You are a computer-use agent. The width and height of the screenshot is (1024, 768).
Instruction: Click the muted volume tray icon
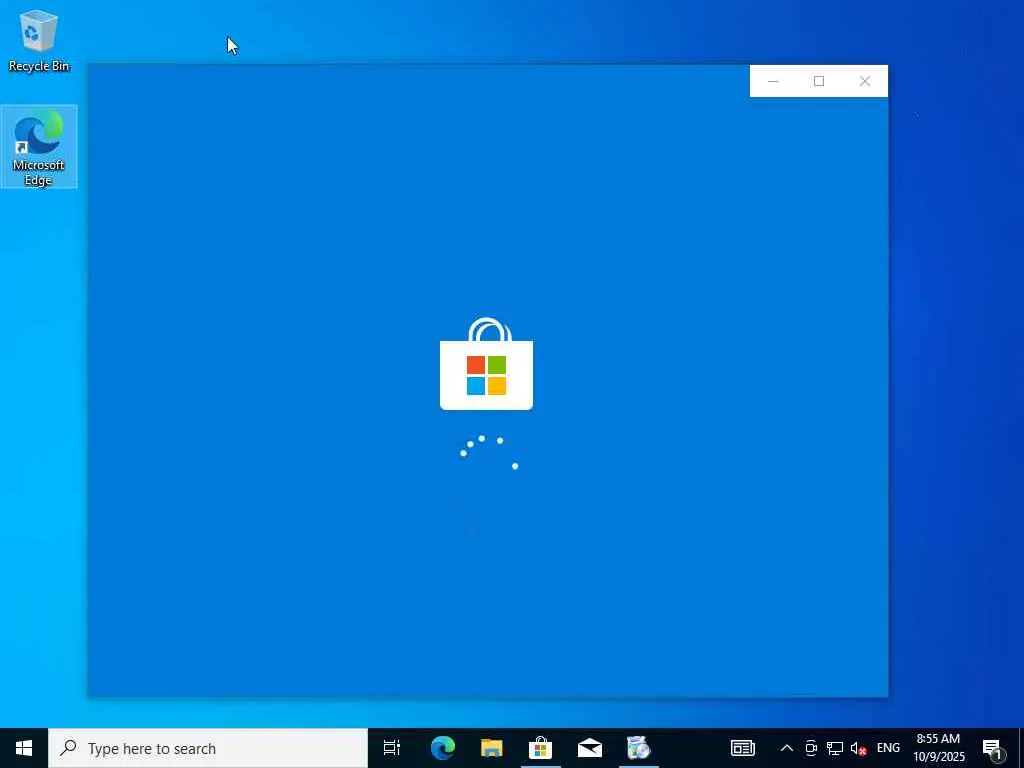pos(858,748)
